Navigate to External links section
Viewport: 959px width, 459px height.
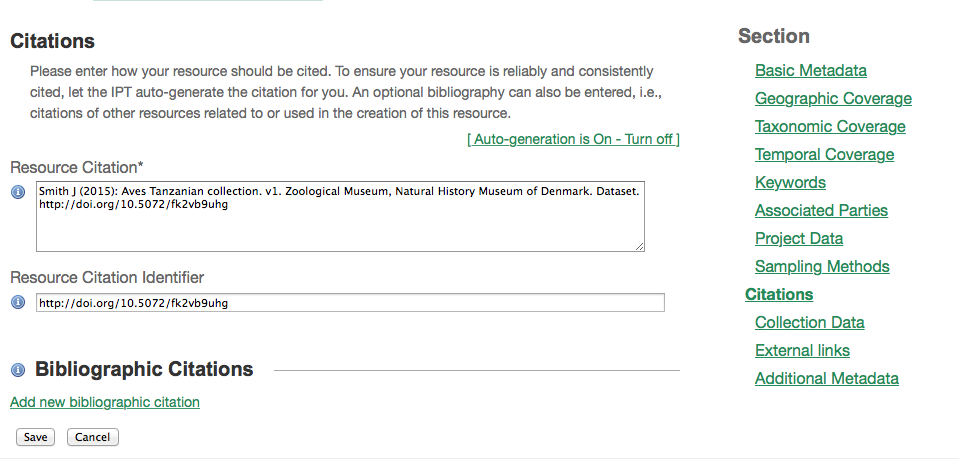802,351
